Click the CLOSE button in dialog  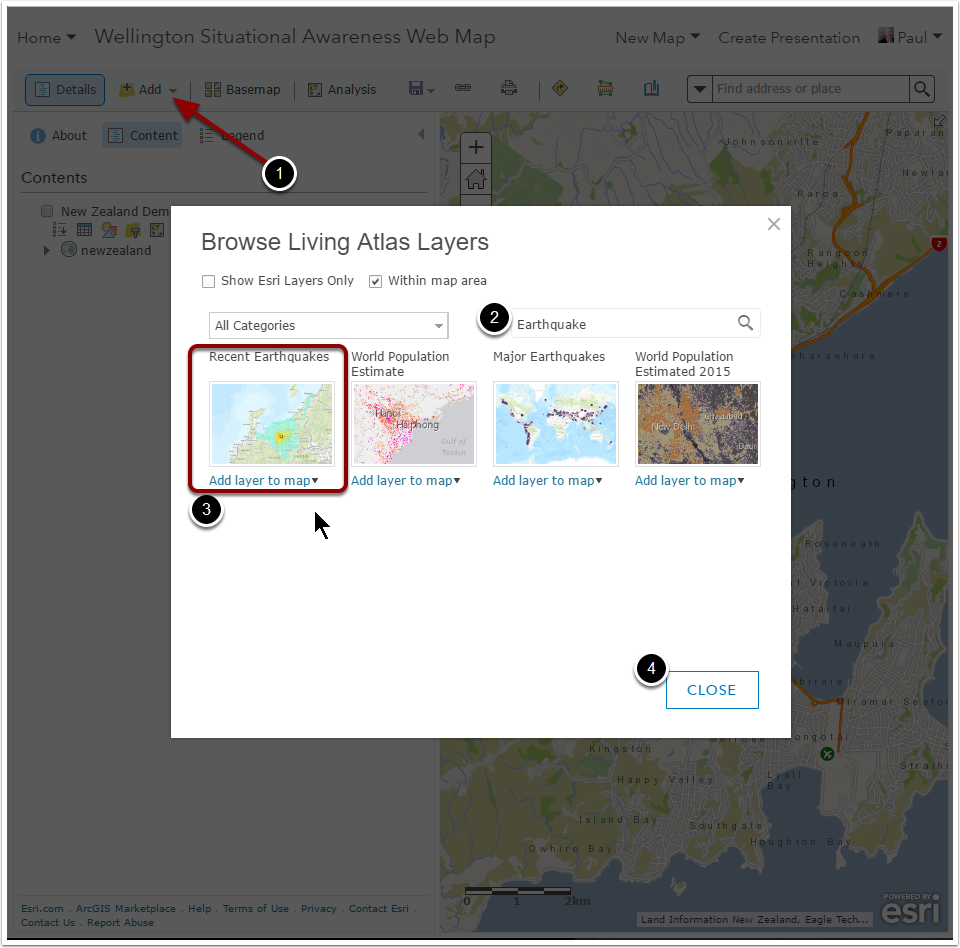(712, 690)
